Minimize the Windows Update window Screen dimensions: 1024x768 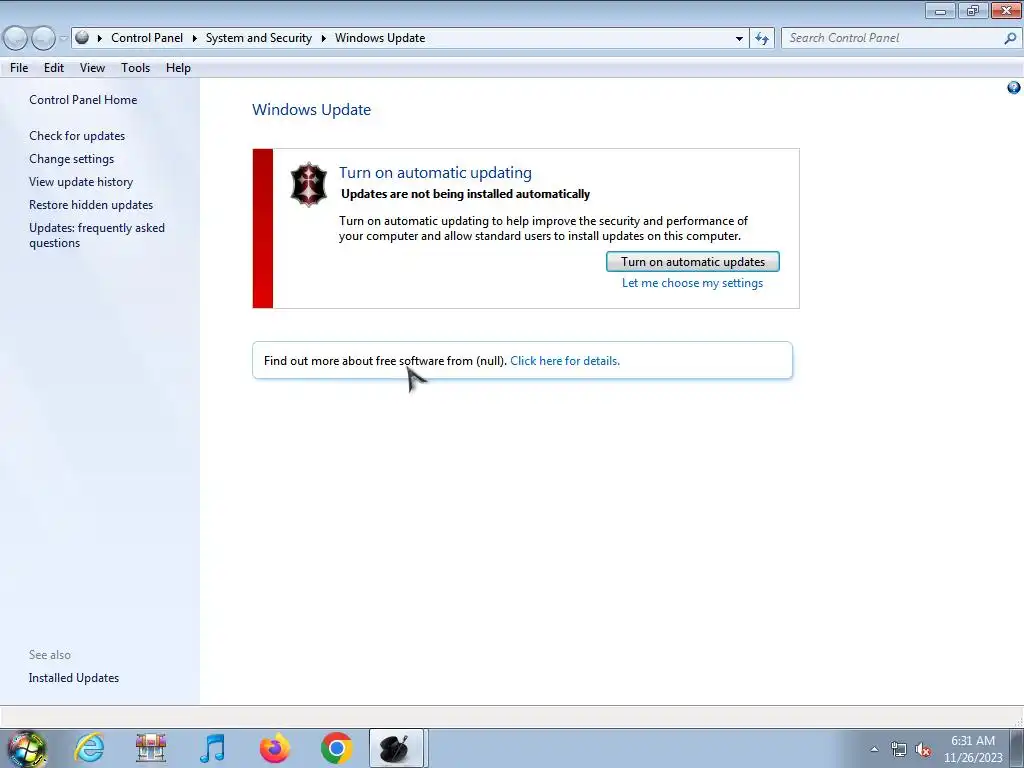coord(940,10)
